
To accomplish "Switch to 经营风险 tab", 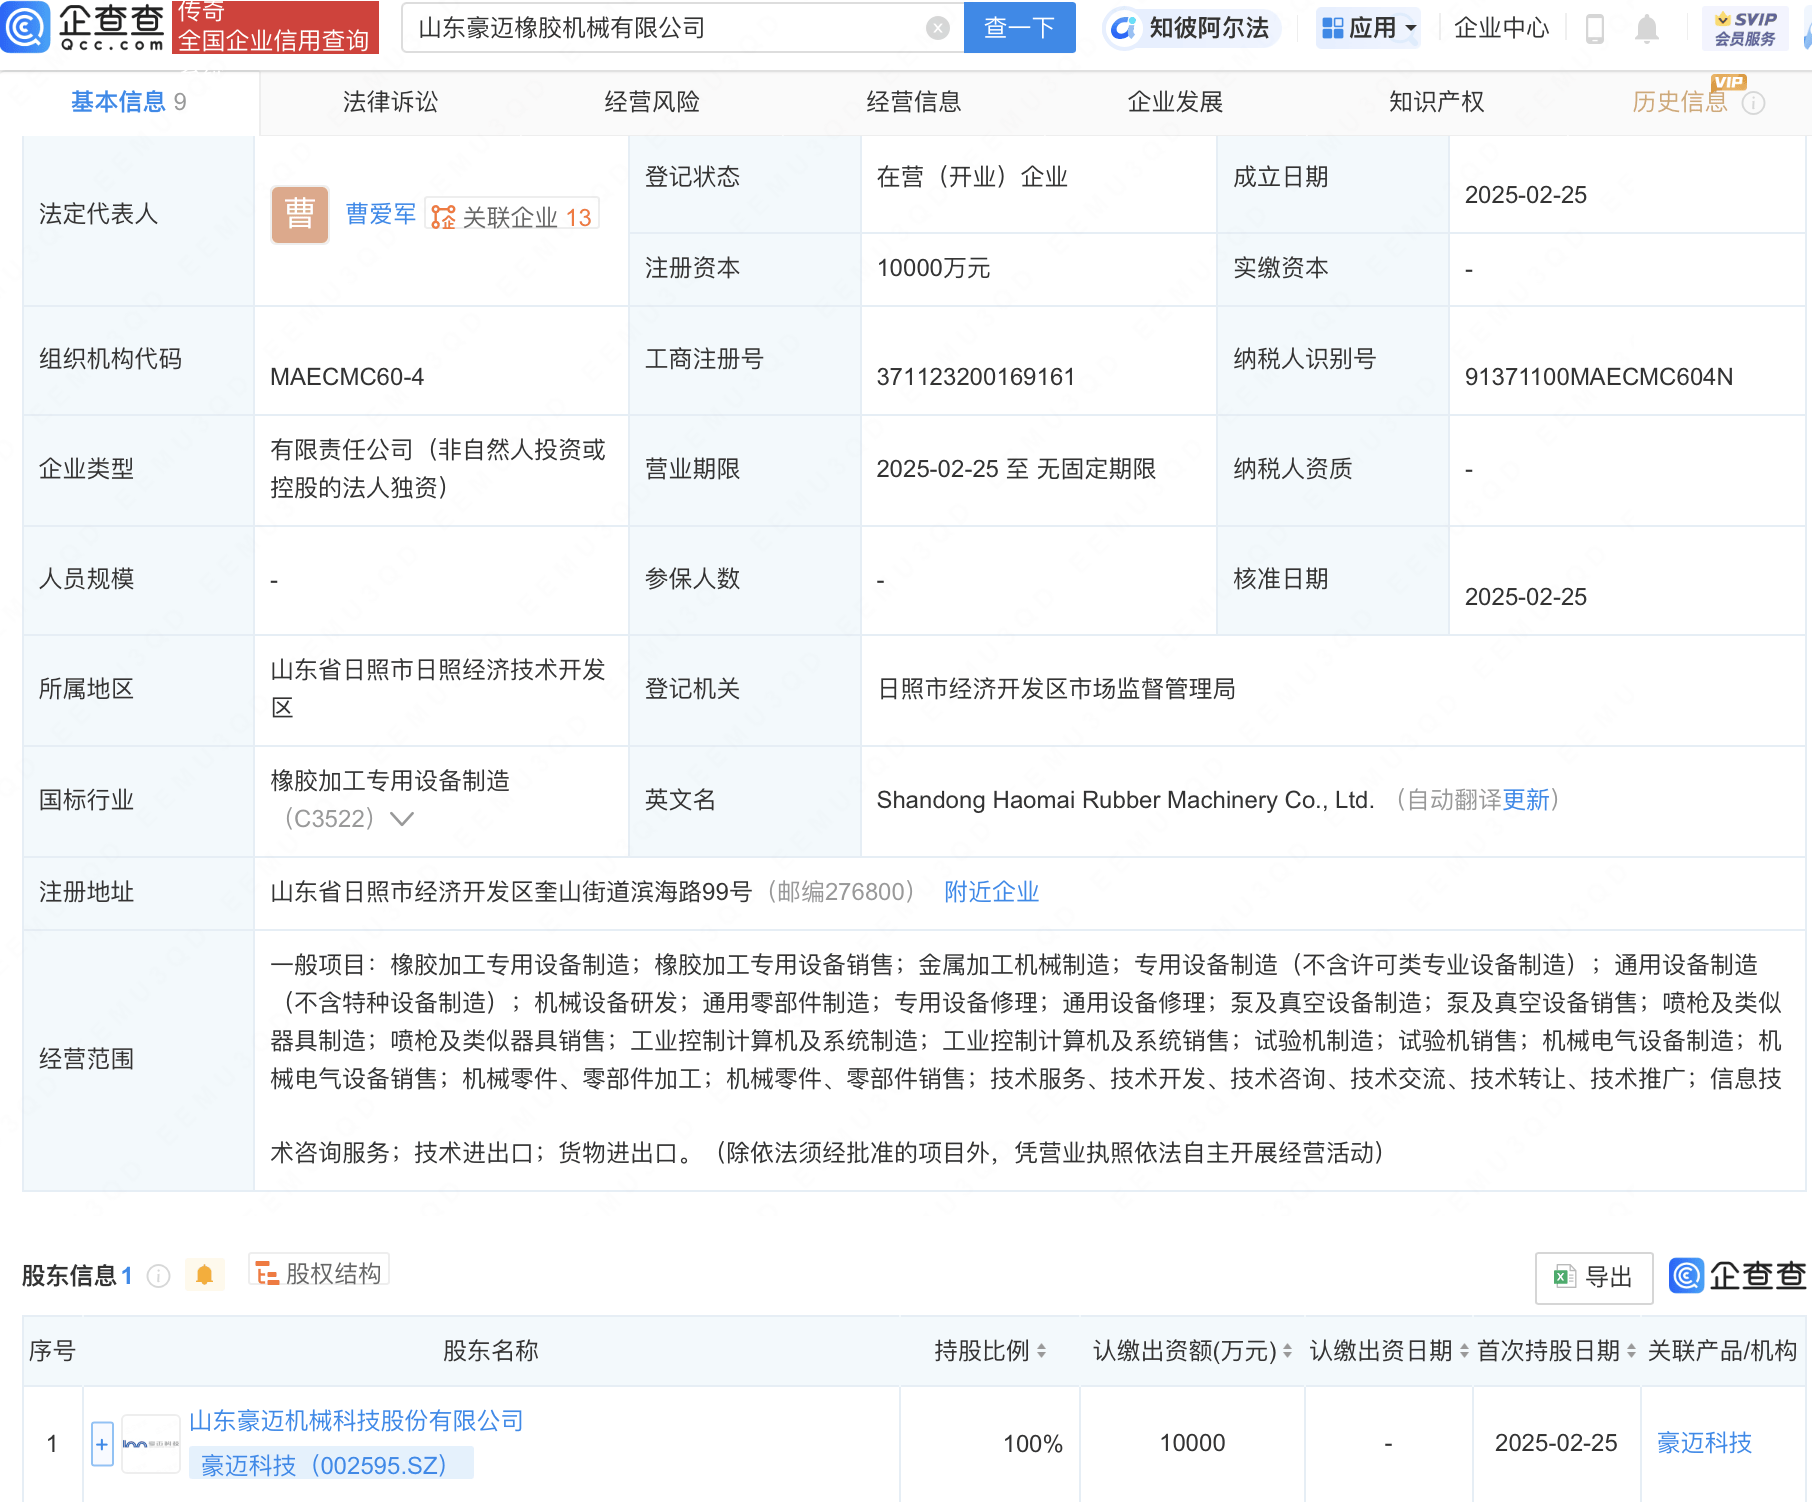I will click(x=652, y=102).
